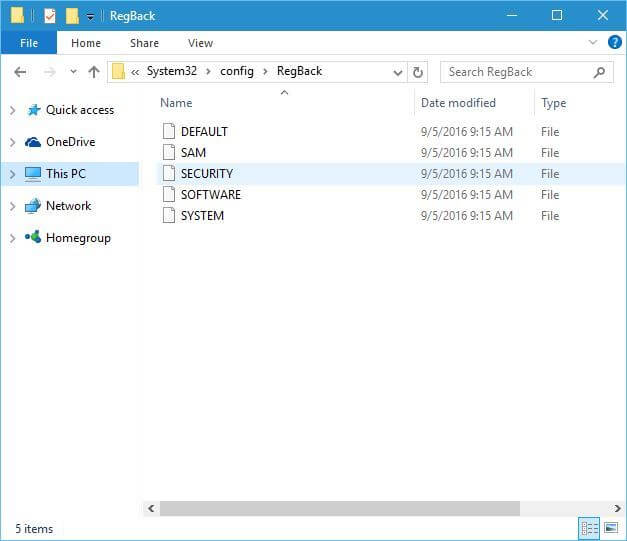Screen dimensions: 627x541
Task: Select the SECURITY file
Action: [x=207, y=174]
